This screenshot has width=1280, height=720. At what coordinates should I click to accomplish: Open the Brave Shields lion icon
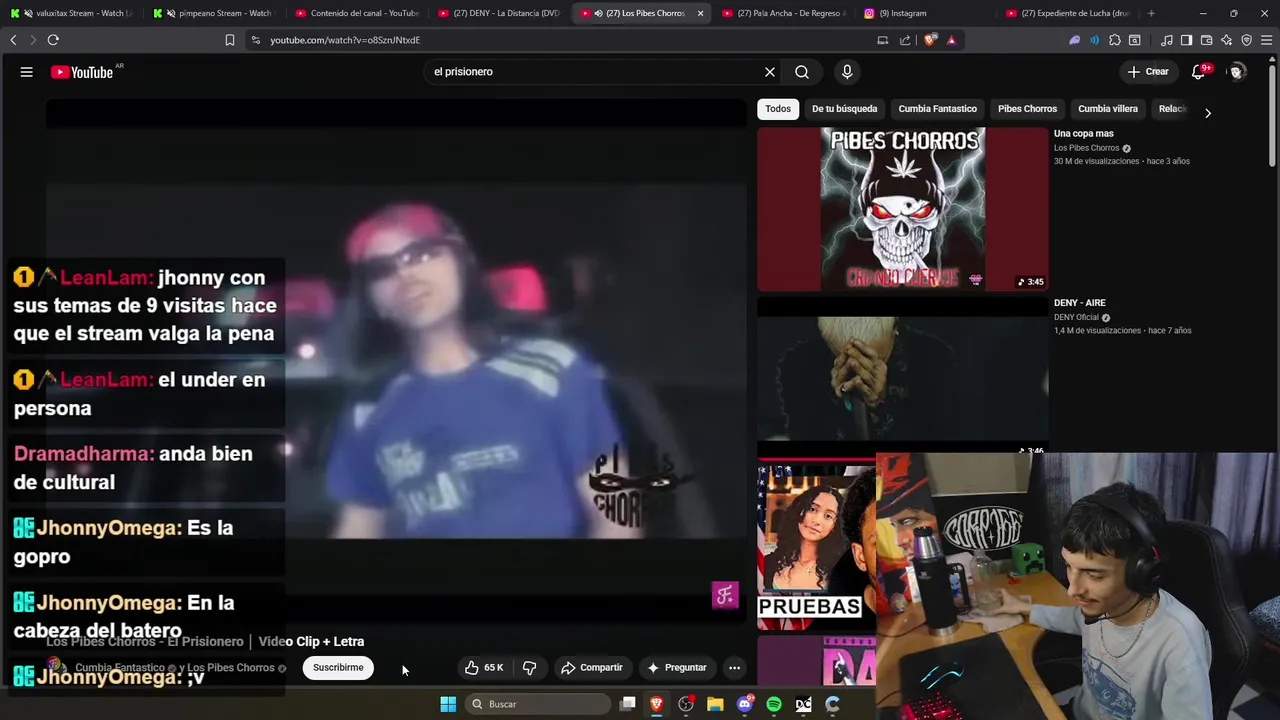[x=931, y=40]
